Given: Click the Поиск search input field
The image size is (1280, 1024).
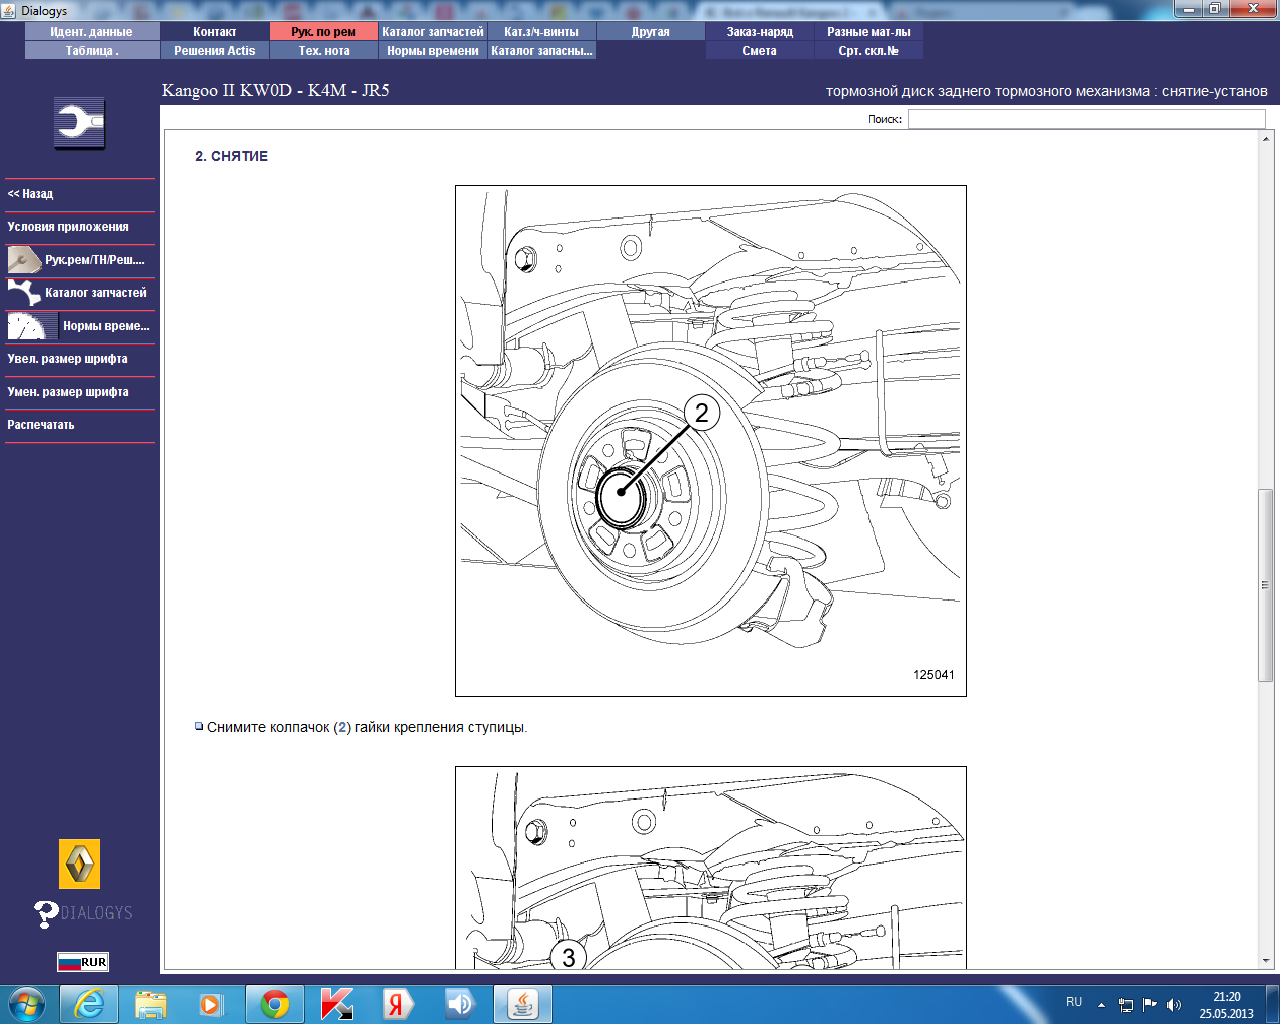Looking at the screenshot, I should click(x=1087, y=119).
